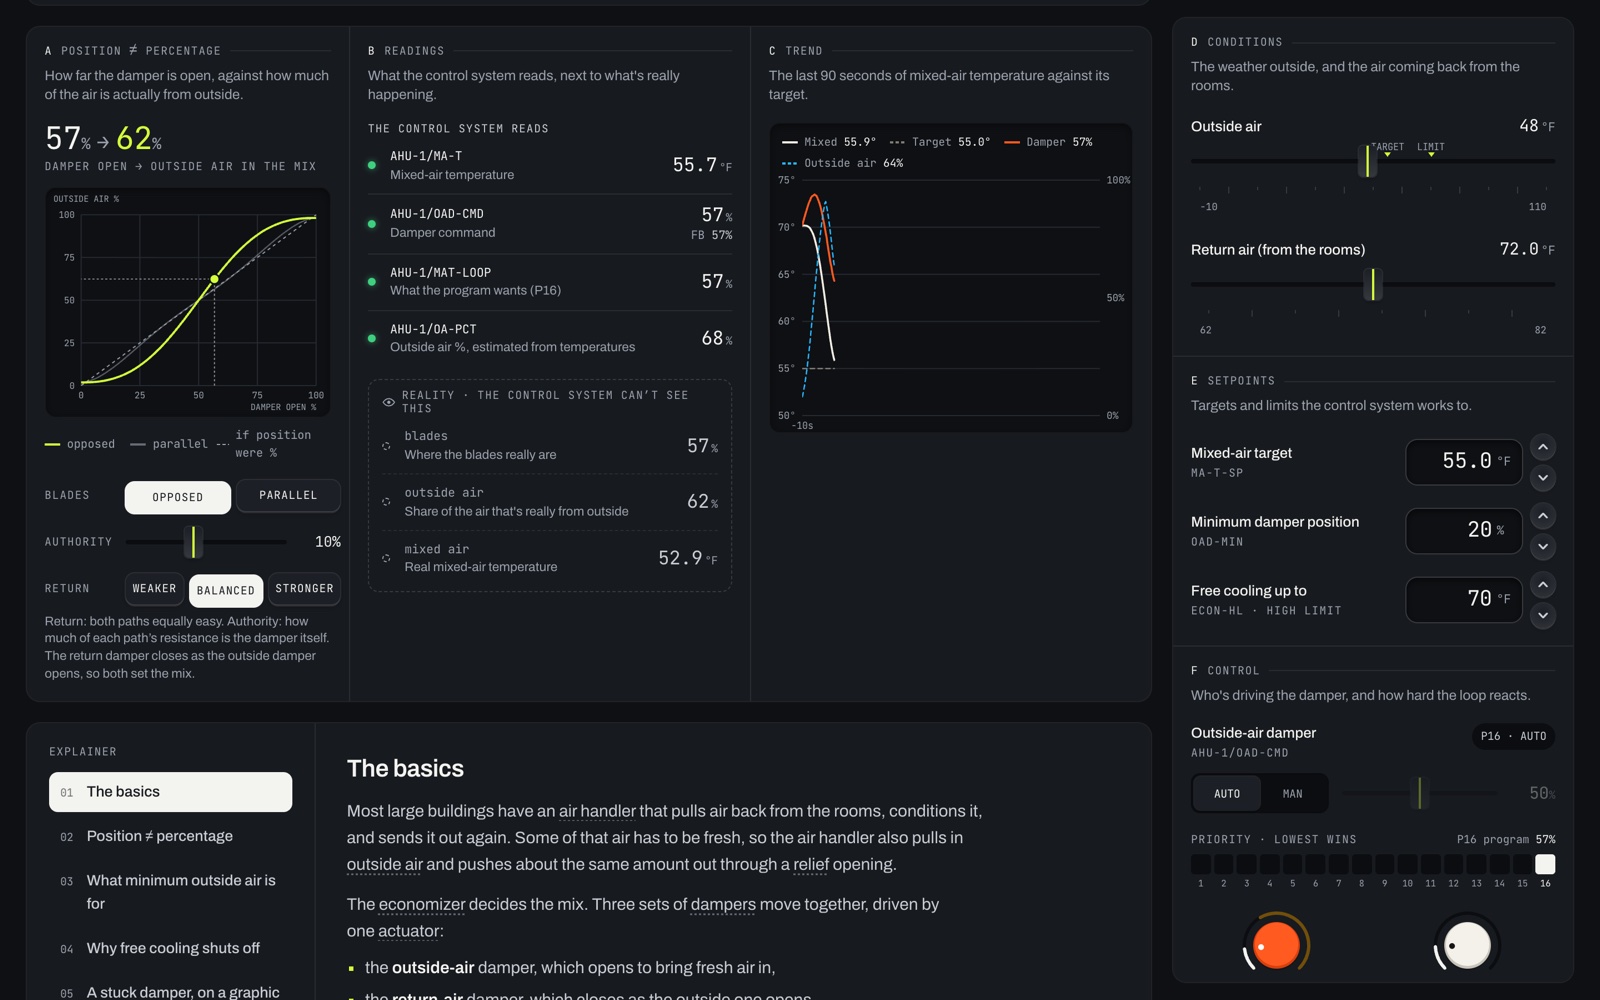
Task: Click the AHU-1/OAD-CMD Damper command reading row
Action: (x=550, y=223)
